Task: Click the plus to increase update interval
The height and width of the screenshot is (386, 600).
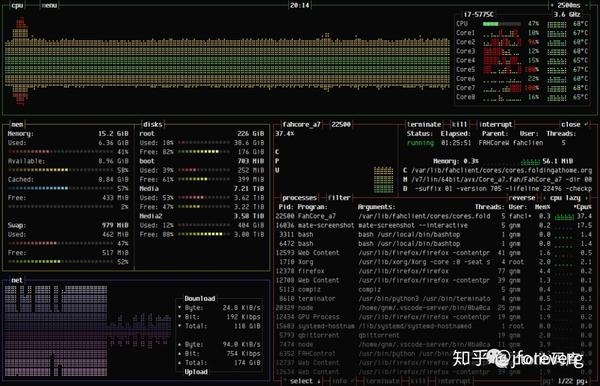Action: [552, 5]
